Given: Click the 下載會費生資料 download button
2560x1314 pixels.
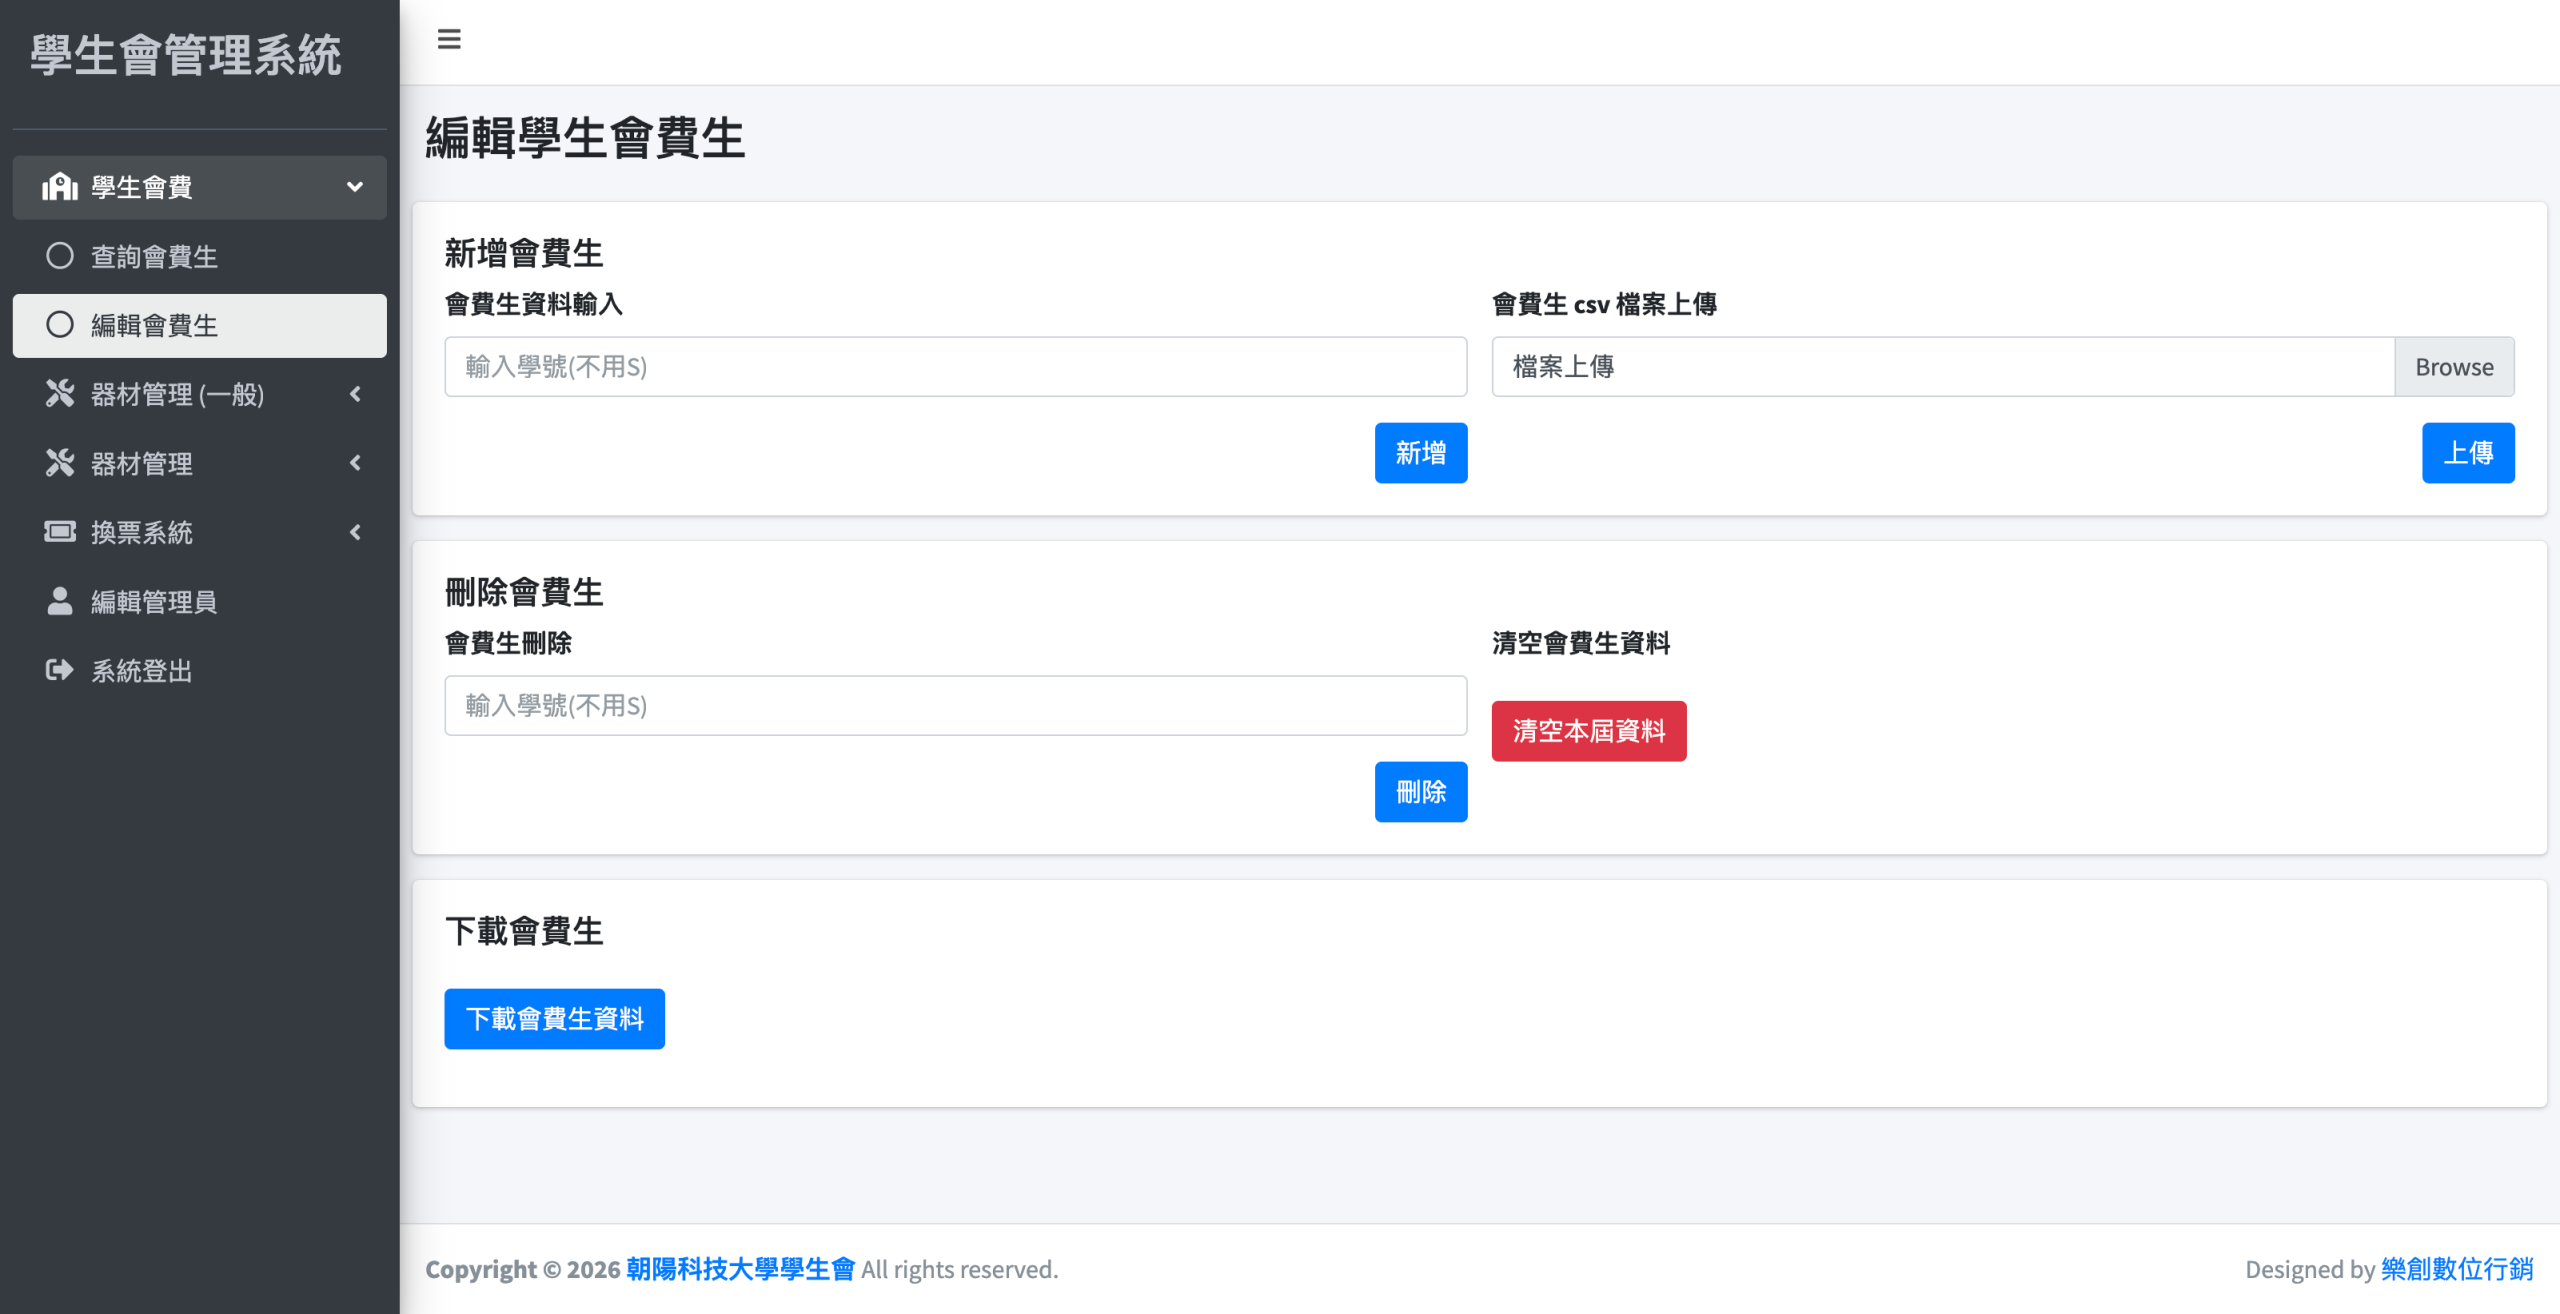Looking at the screenshot, I should (x=554, y=1018).
